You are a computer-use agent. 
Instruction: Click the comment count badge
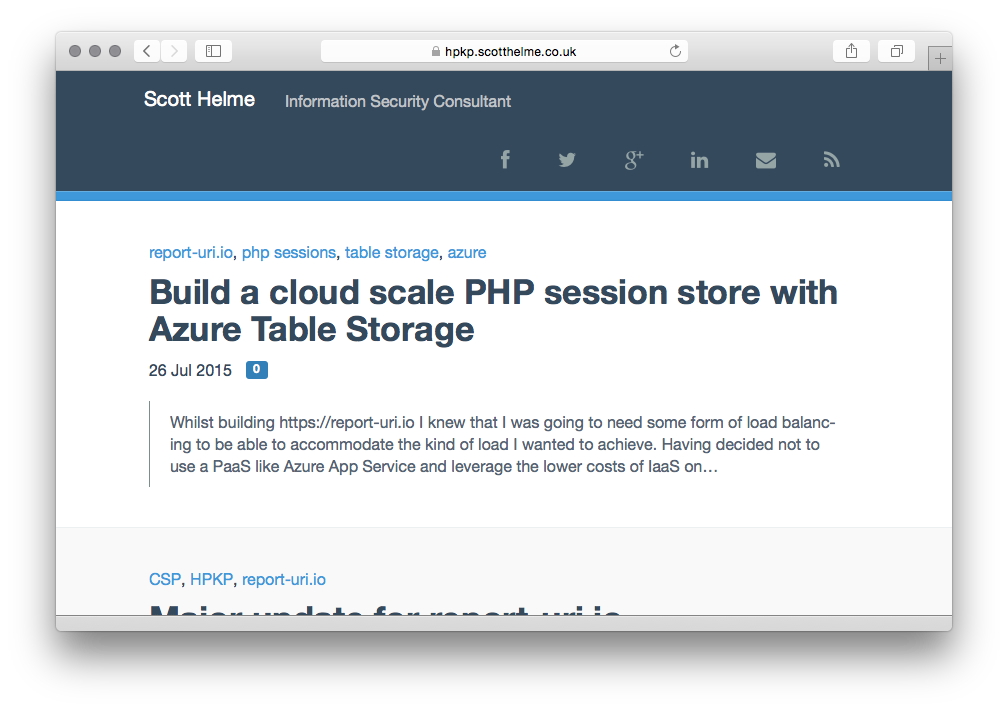257,370
